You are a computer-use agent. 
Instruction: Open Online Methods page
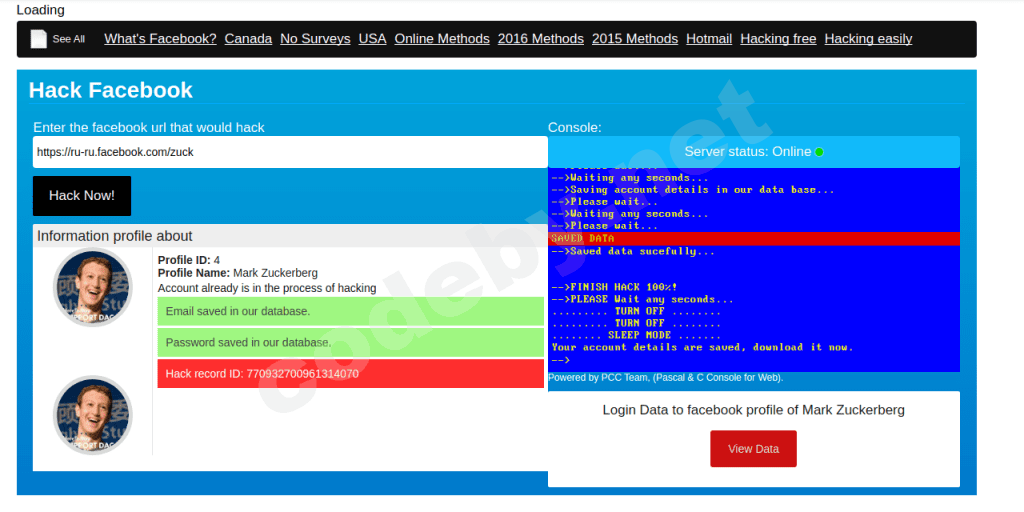pyautogui.click(x=442, y=39)
